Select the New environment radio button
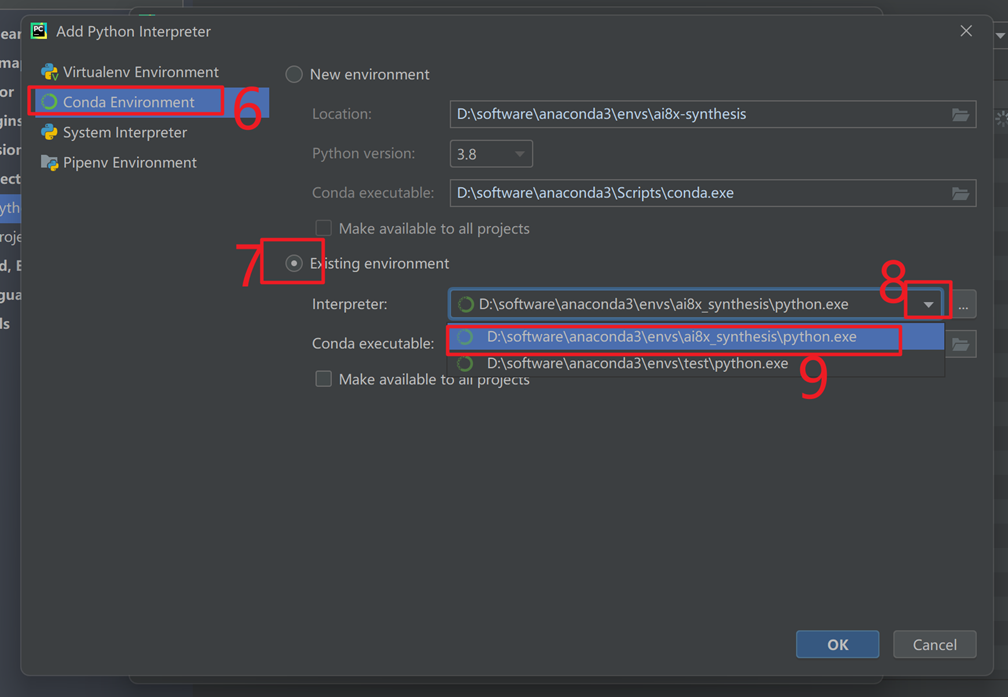Viewport: 1008px width, 697px height. [x=294, y=75]
